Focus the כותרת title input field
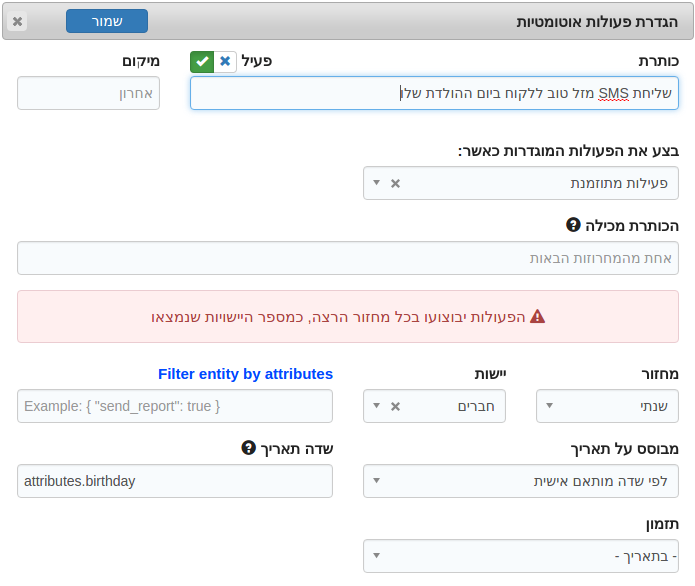 click(x=434, y=93)
